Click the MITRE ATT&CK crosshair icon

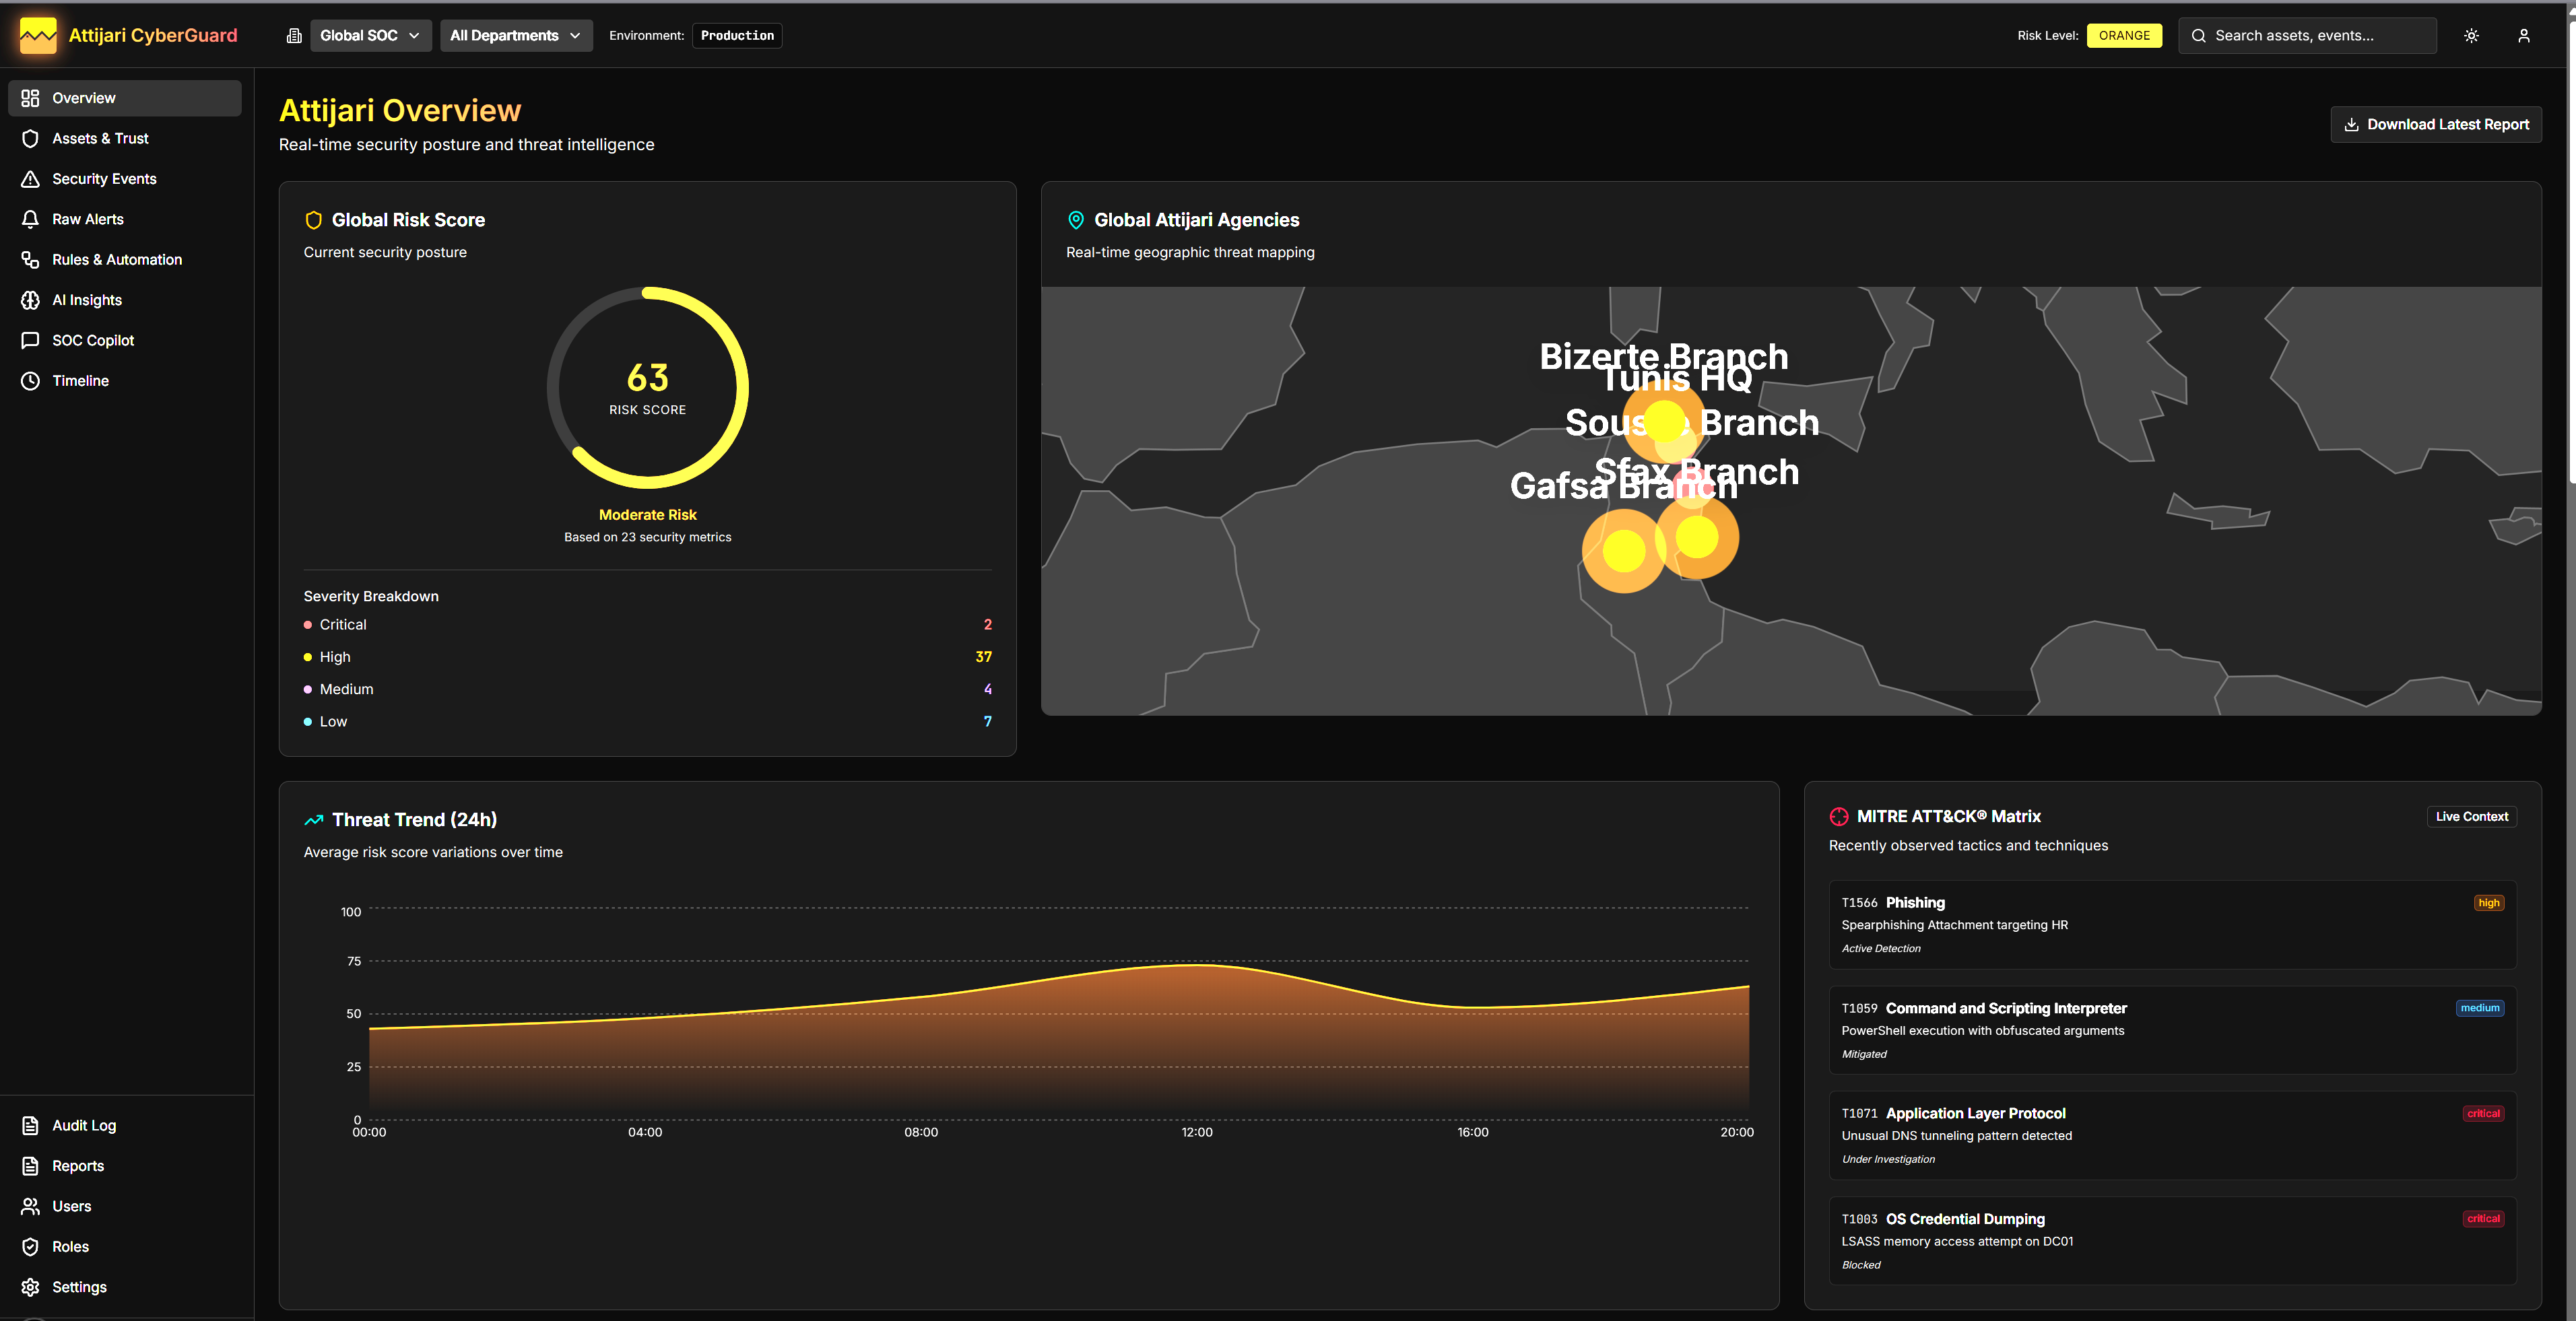[1838, 817]
